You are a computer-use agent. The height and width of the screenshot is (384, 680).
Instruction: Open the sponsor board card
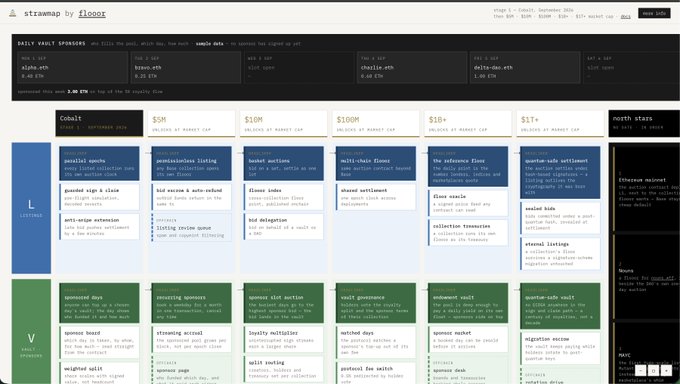[99, 343]
